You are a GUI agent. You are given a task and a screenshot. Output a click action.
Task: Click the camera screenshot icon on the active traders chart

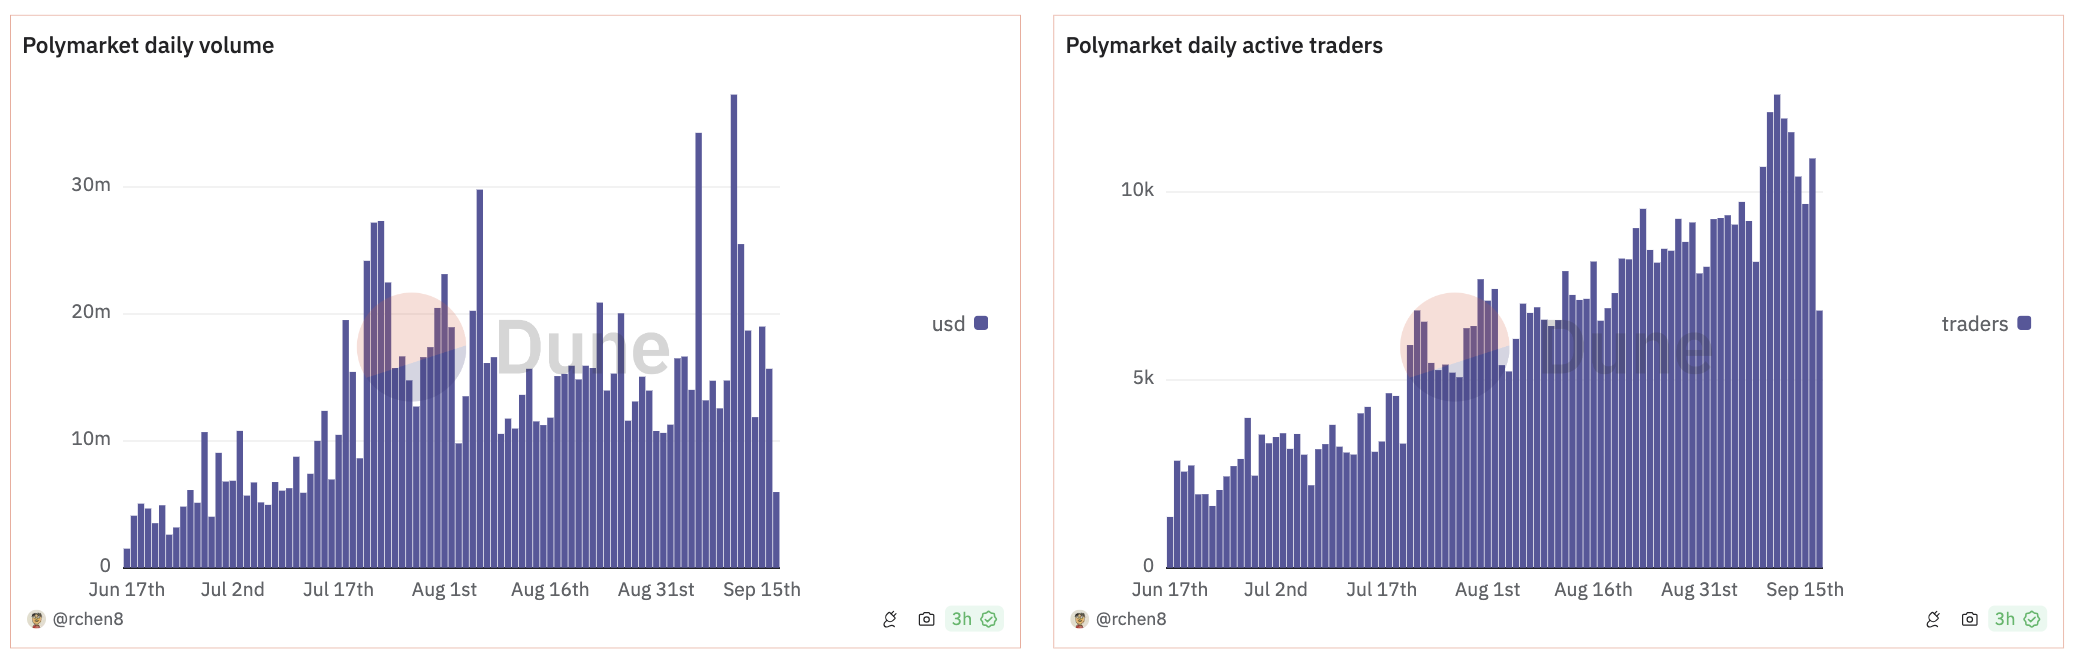pos(1969,619)
